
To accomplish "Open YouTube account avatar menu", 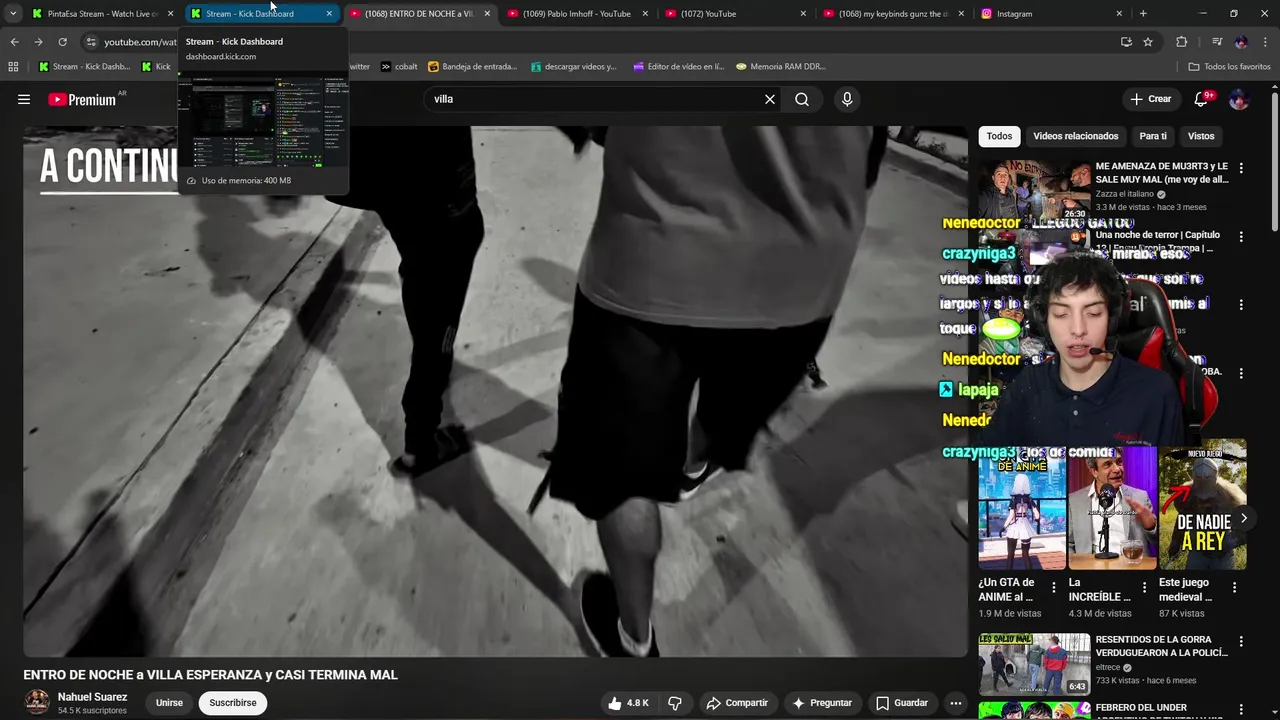I will coord(1239,99).
